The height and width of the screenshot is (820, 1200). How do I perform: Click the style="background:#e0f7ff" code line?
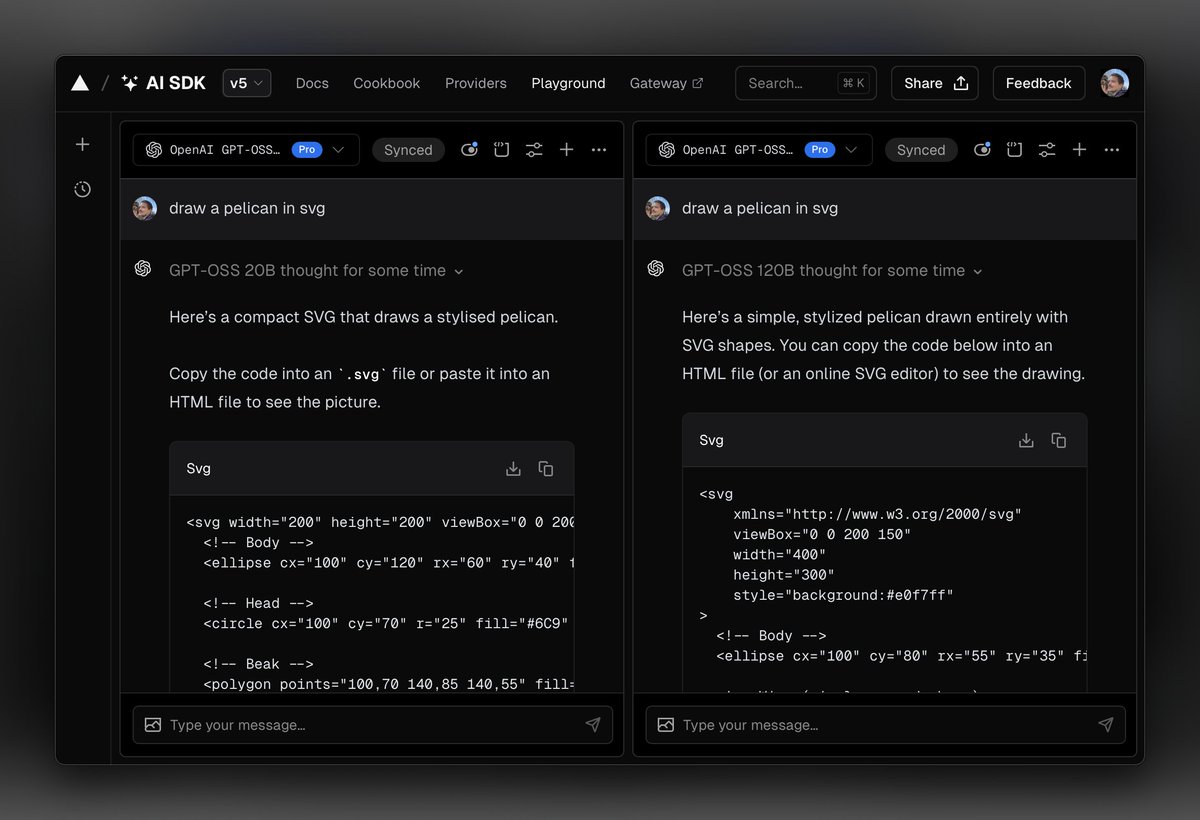point(843,595)
